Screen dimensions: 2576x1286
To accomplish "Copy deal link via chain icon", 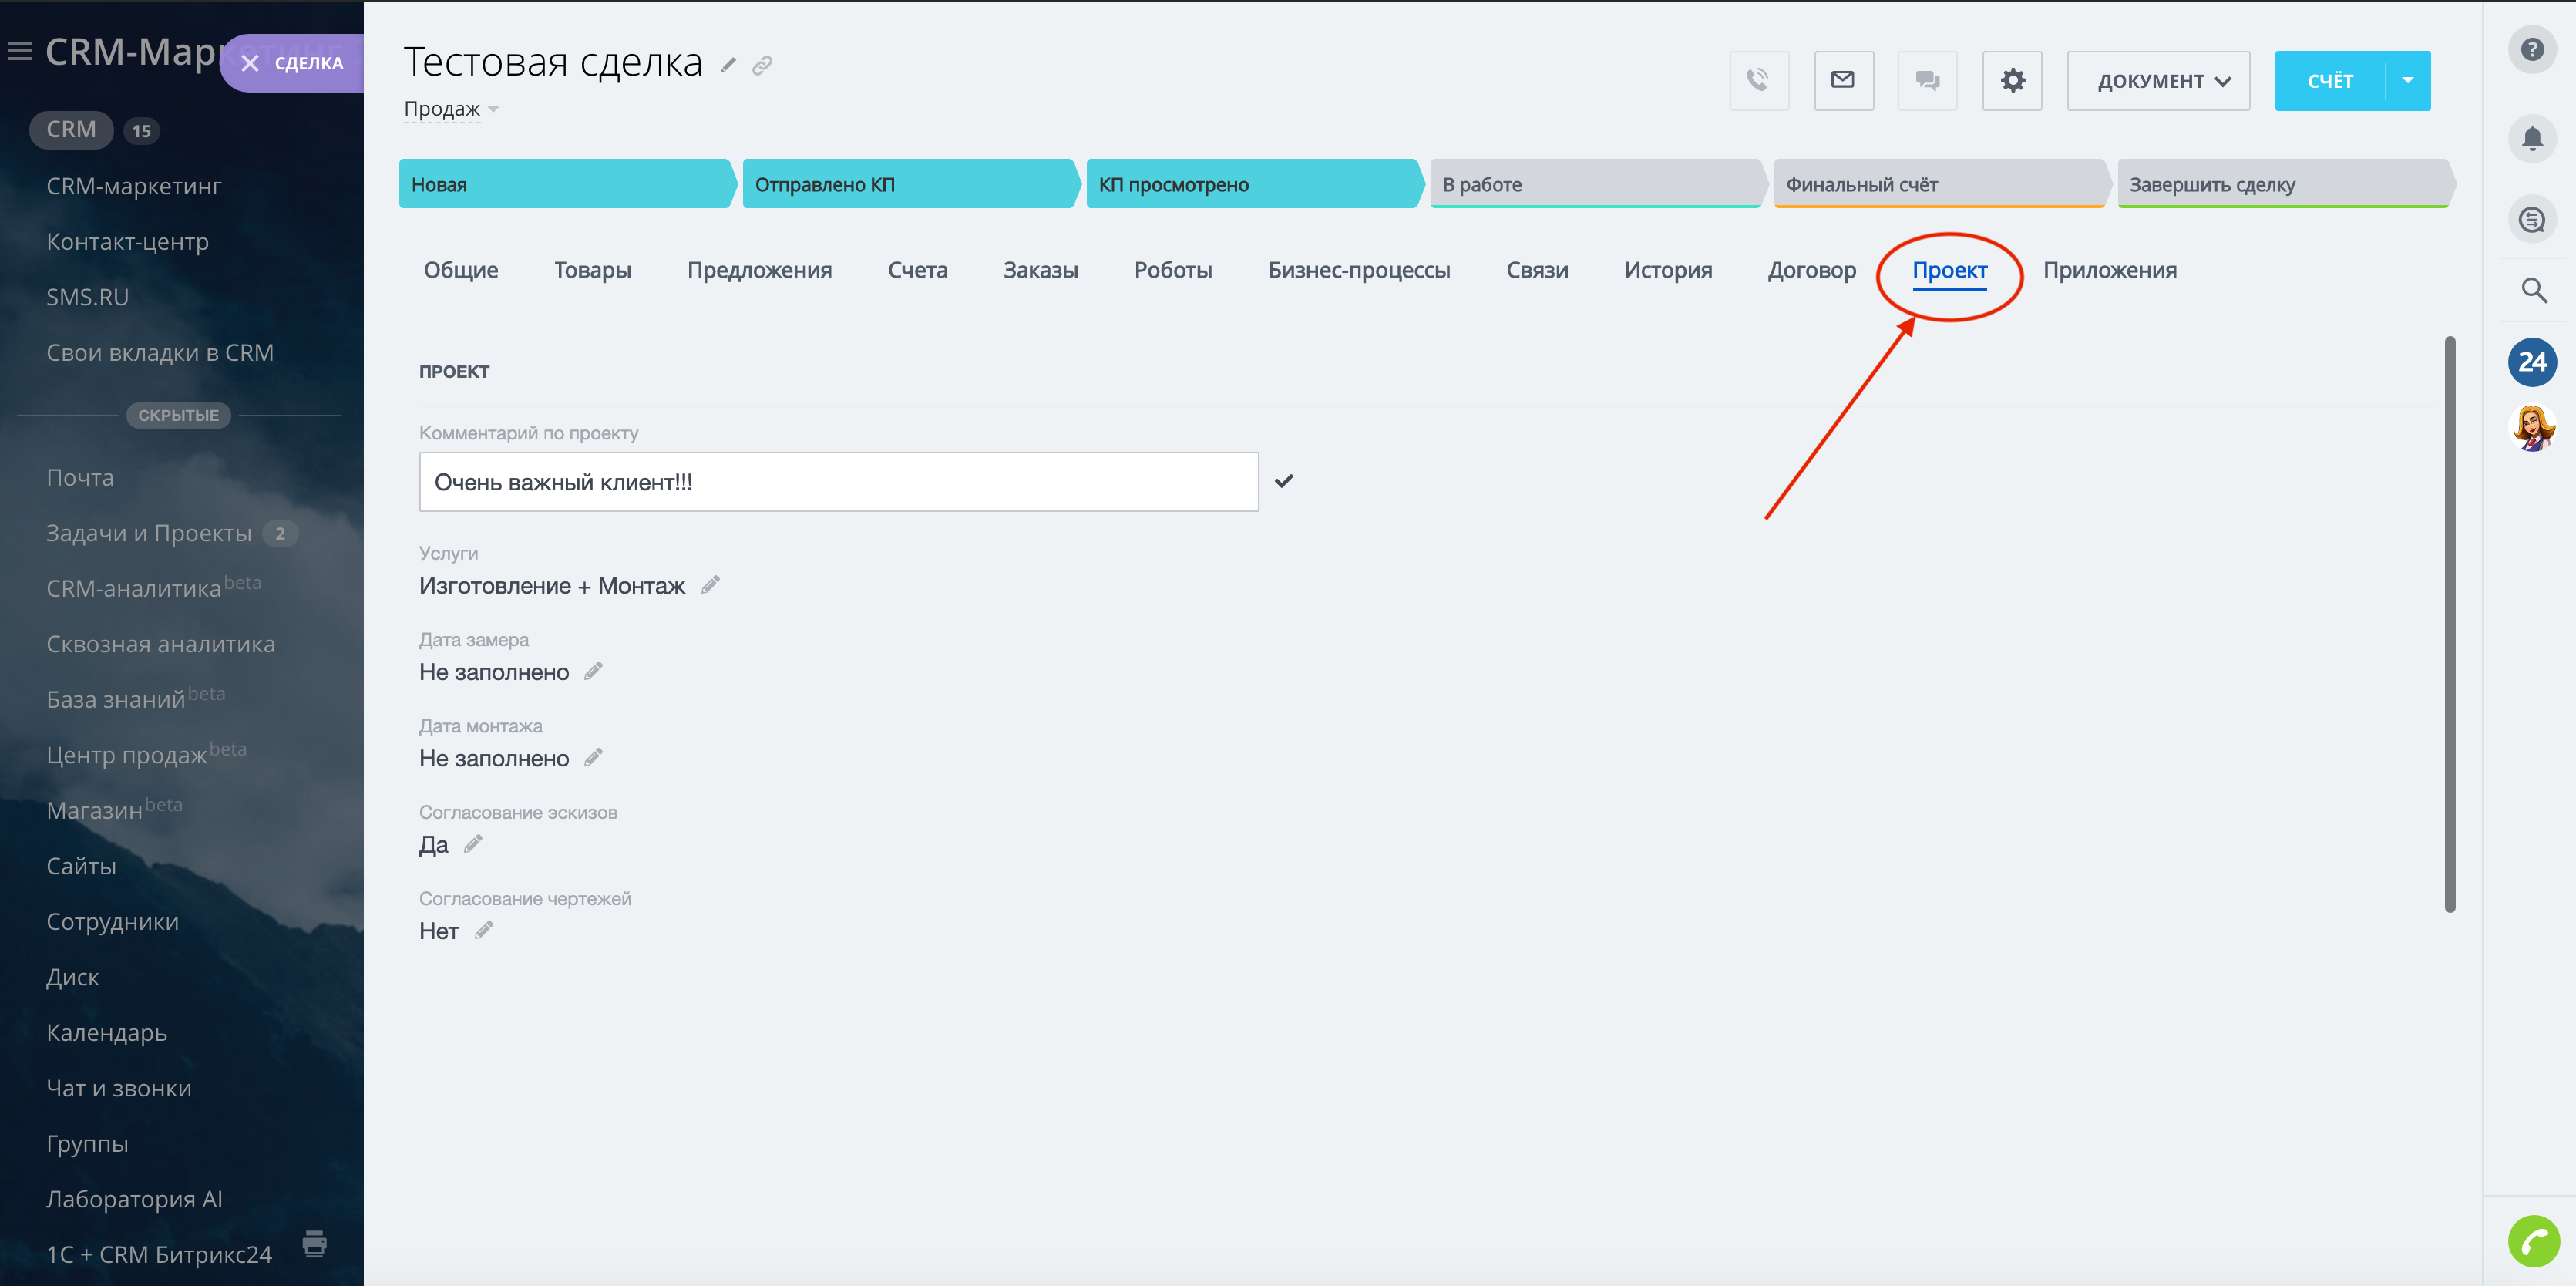I will pyautogui.click(x=762, y=66).
